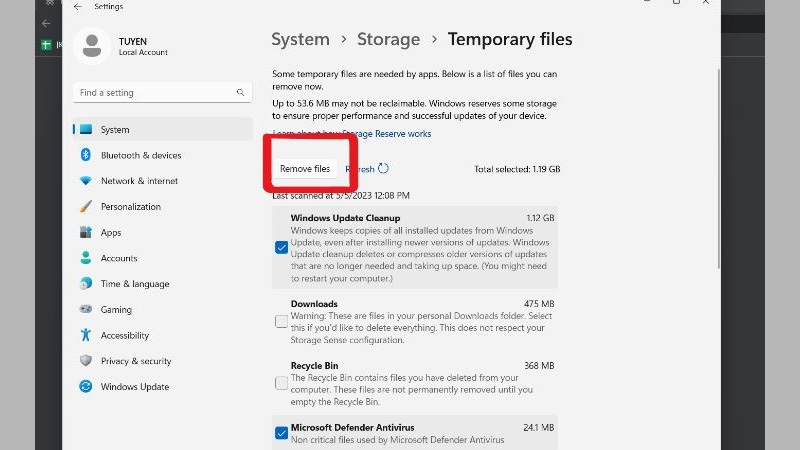Click the Personalization paintbrush icon

86,207
